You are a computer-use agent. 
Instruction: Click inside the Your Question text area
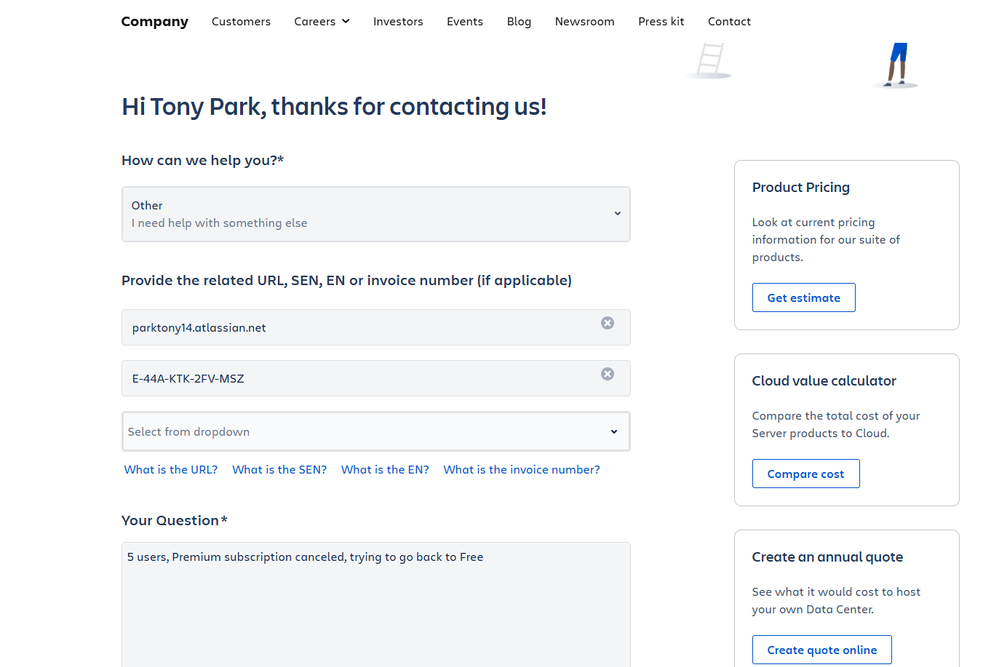tap(375, 610)
